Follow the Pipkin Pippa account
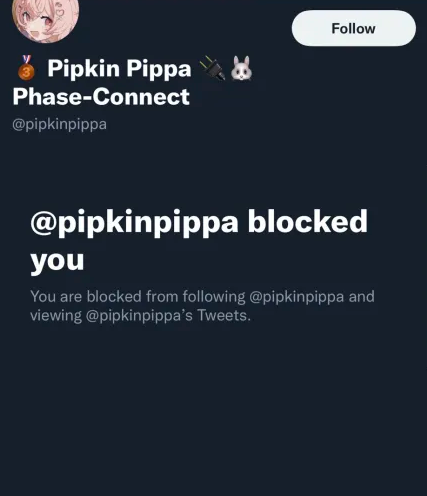Viewport: 427px width, 496px height. [x=354, y=28]
